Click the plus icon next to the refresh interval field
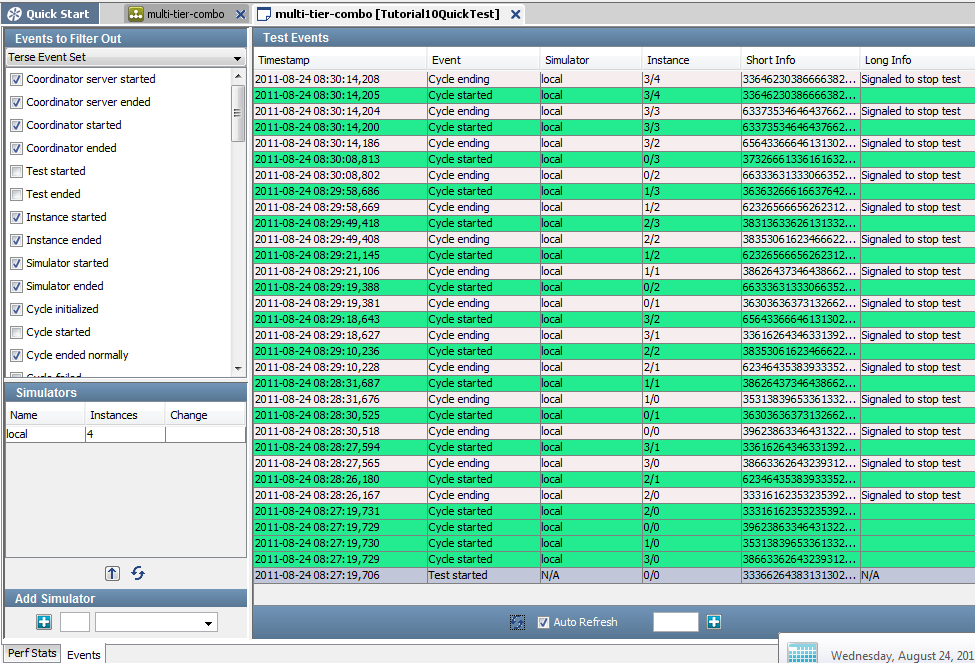This screenshot has height=663, width=975. tap(714, 621)
